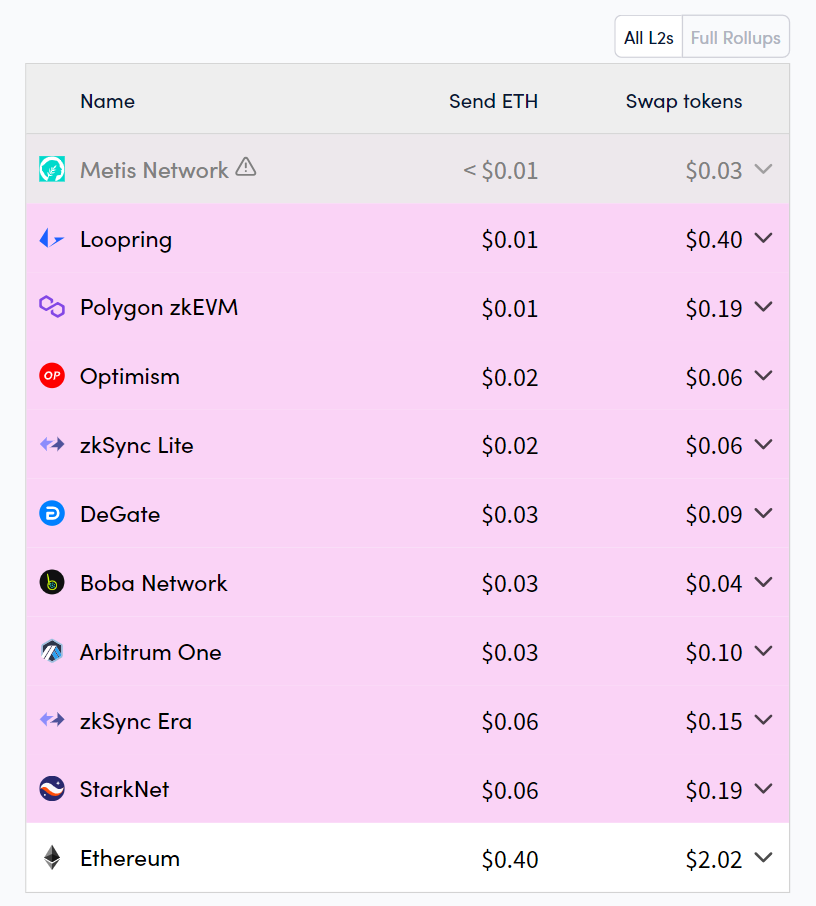Click the Name column header
Screen dimensions: 816x906
coord(107,101)
